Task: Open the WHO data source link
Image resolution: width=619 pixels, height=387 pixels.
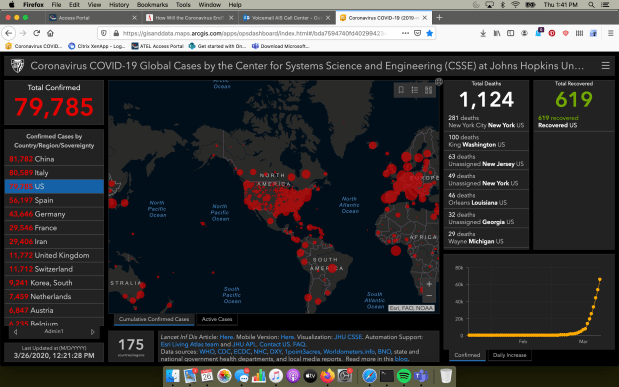Action: [207, 351]
